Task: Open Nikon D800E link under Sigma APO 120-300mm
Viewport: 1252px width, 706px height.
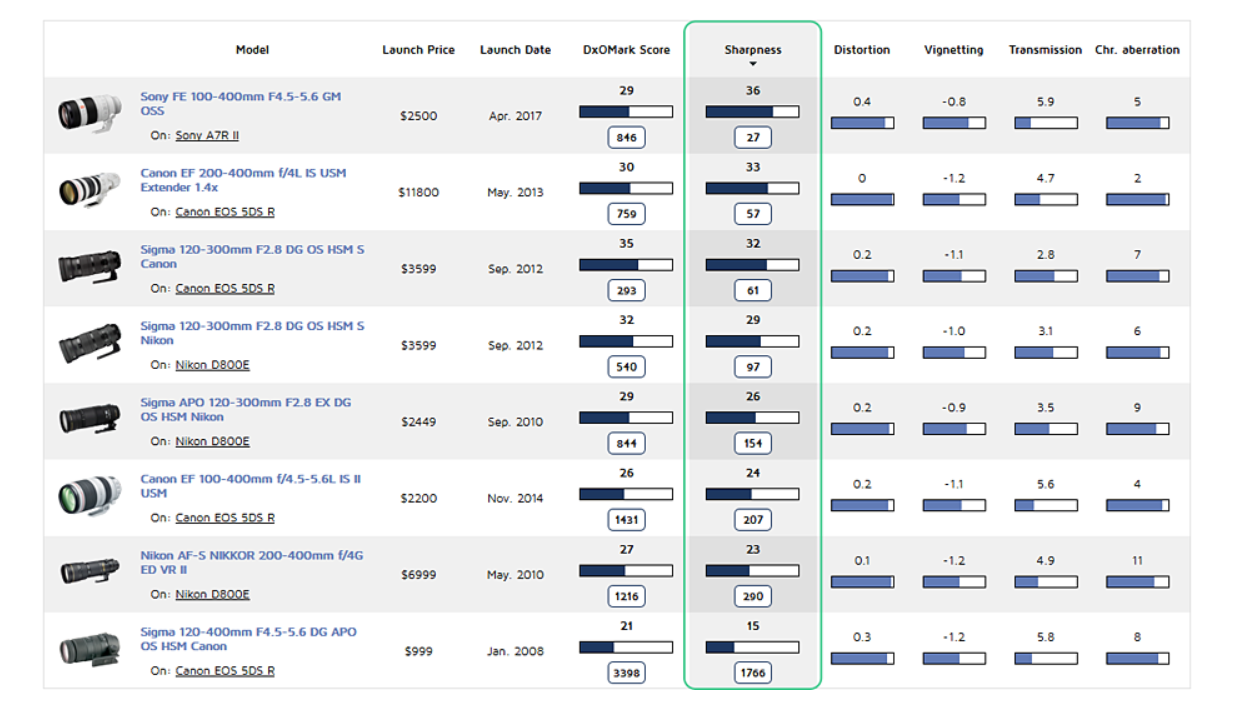Action: [x=212, y=441]
